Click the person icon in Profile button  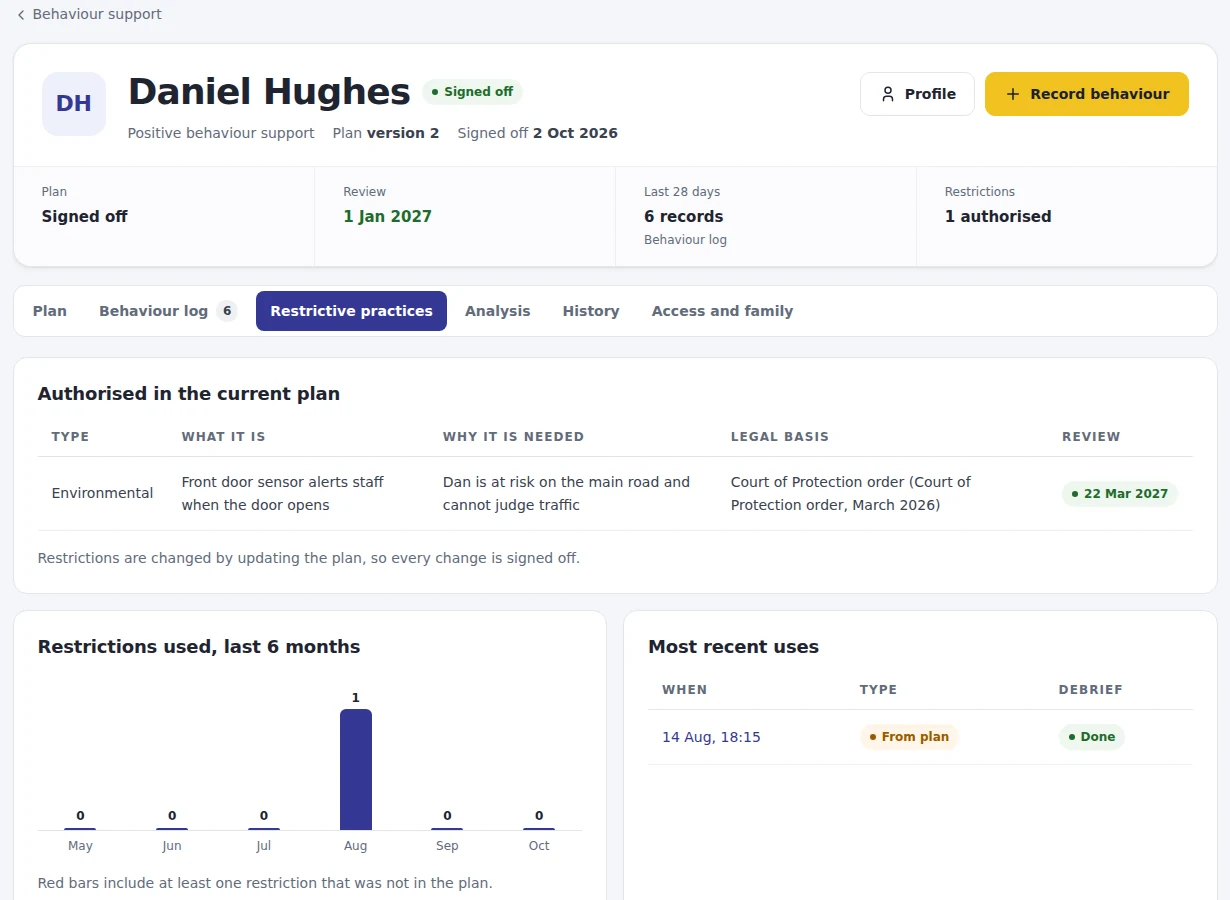coord(887,94)
